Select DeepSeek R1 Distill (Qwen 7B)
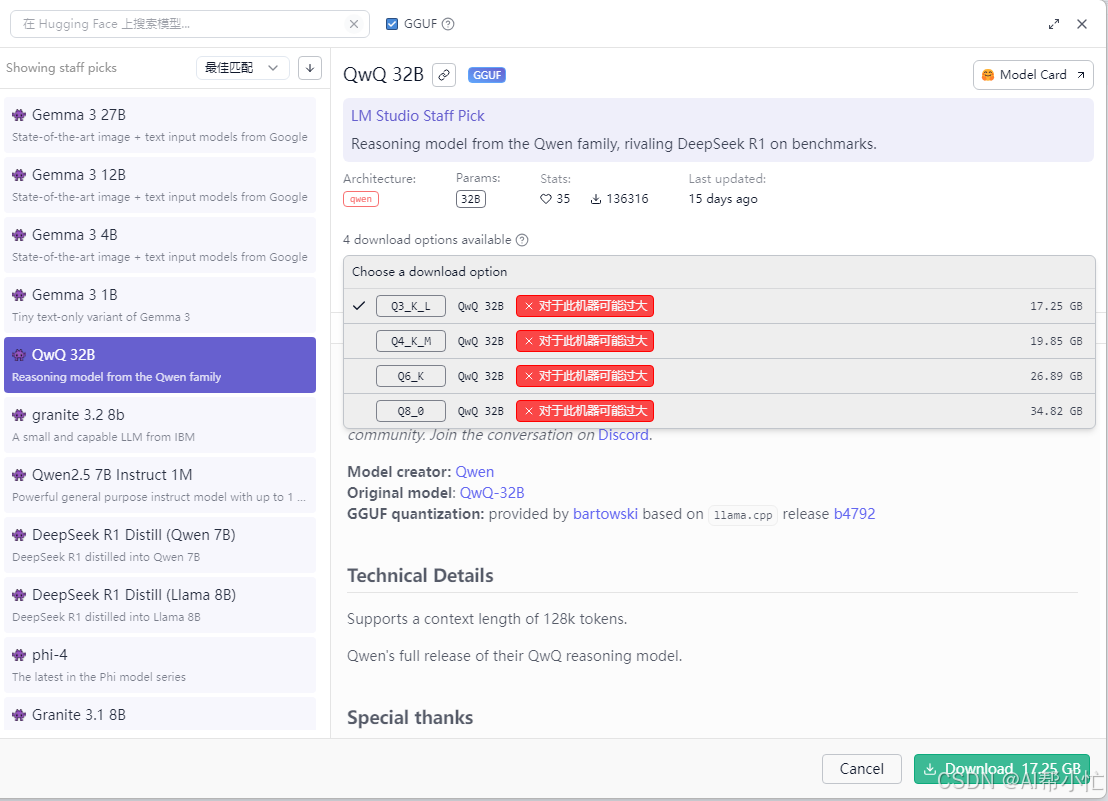 [160, 545]
